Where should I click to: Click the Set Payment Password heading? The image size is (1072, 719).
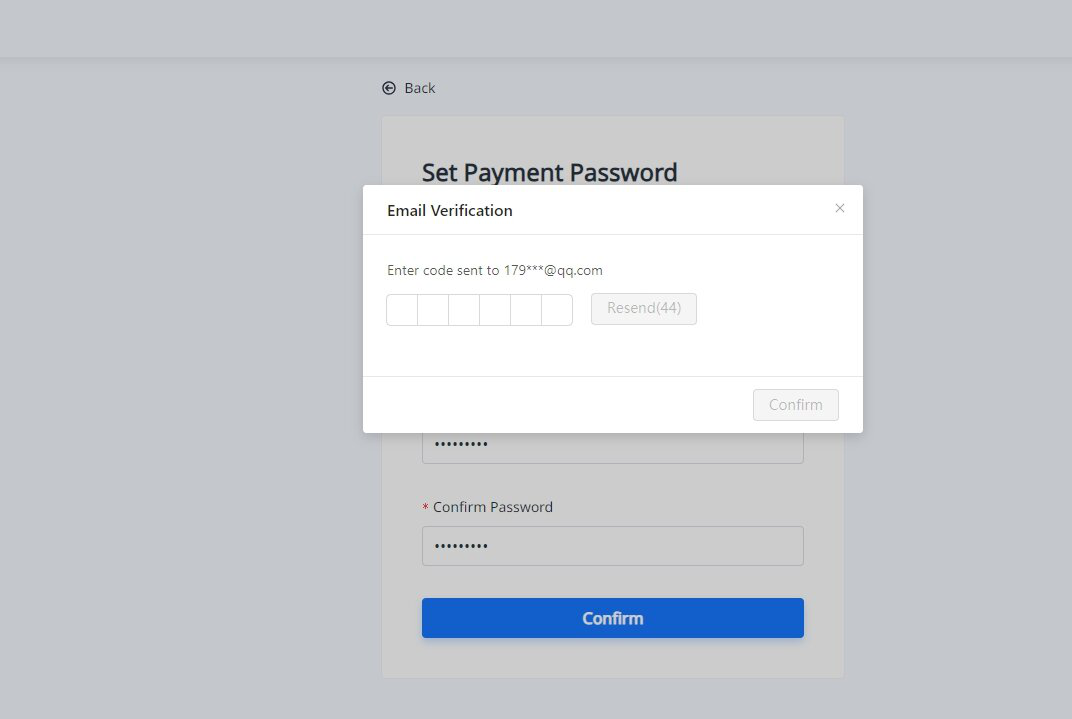(549, 172)
